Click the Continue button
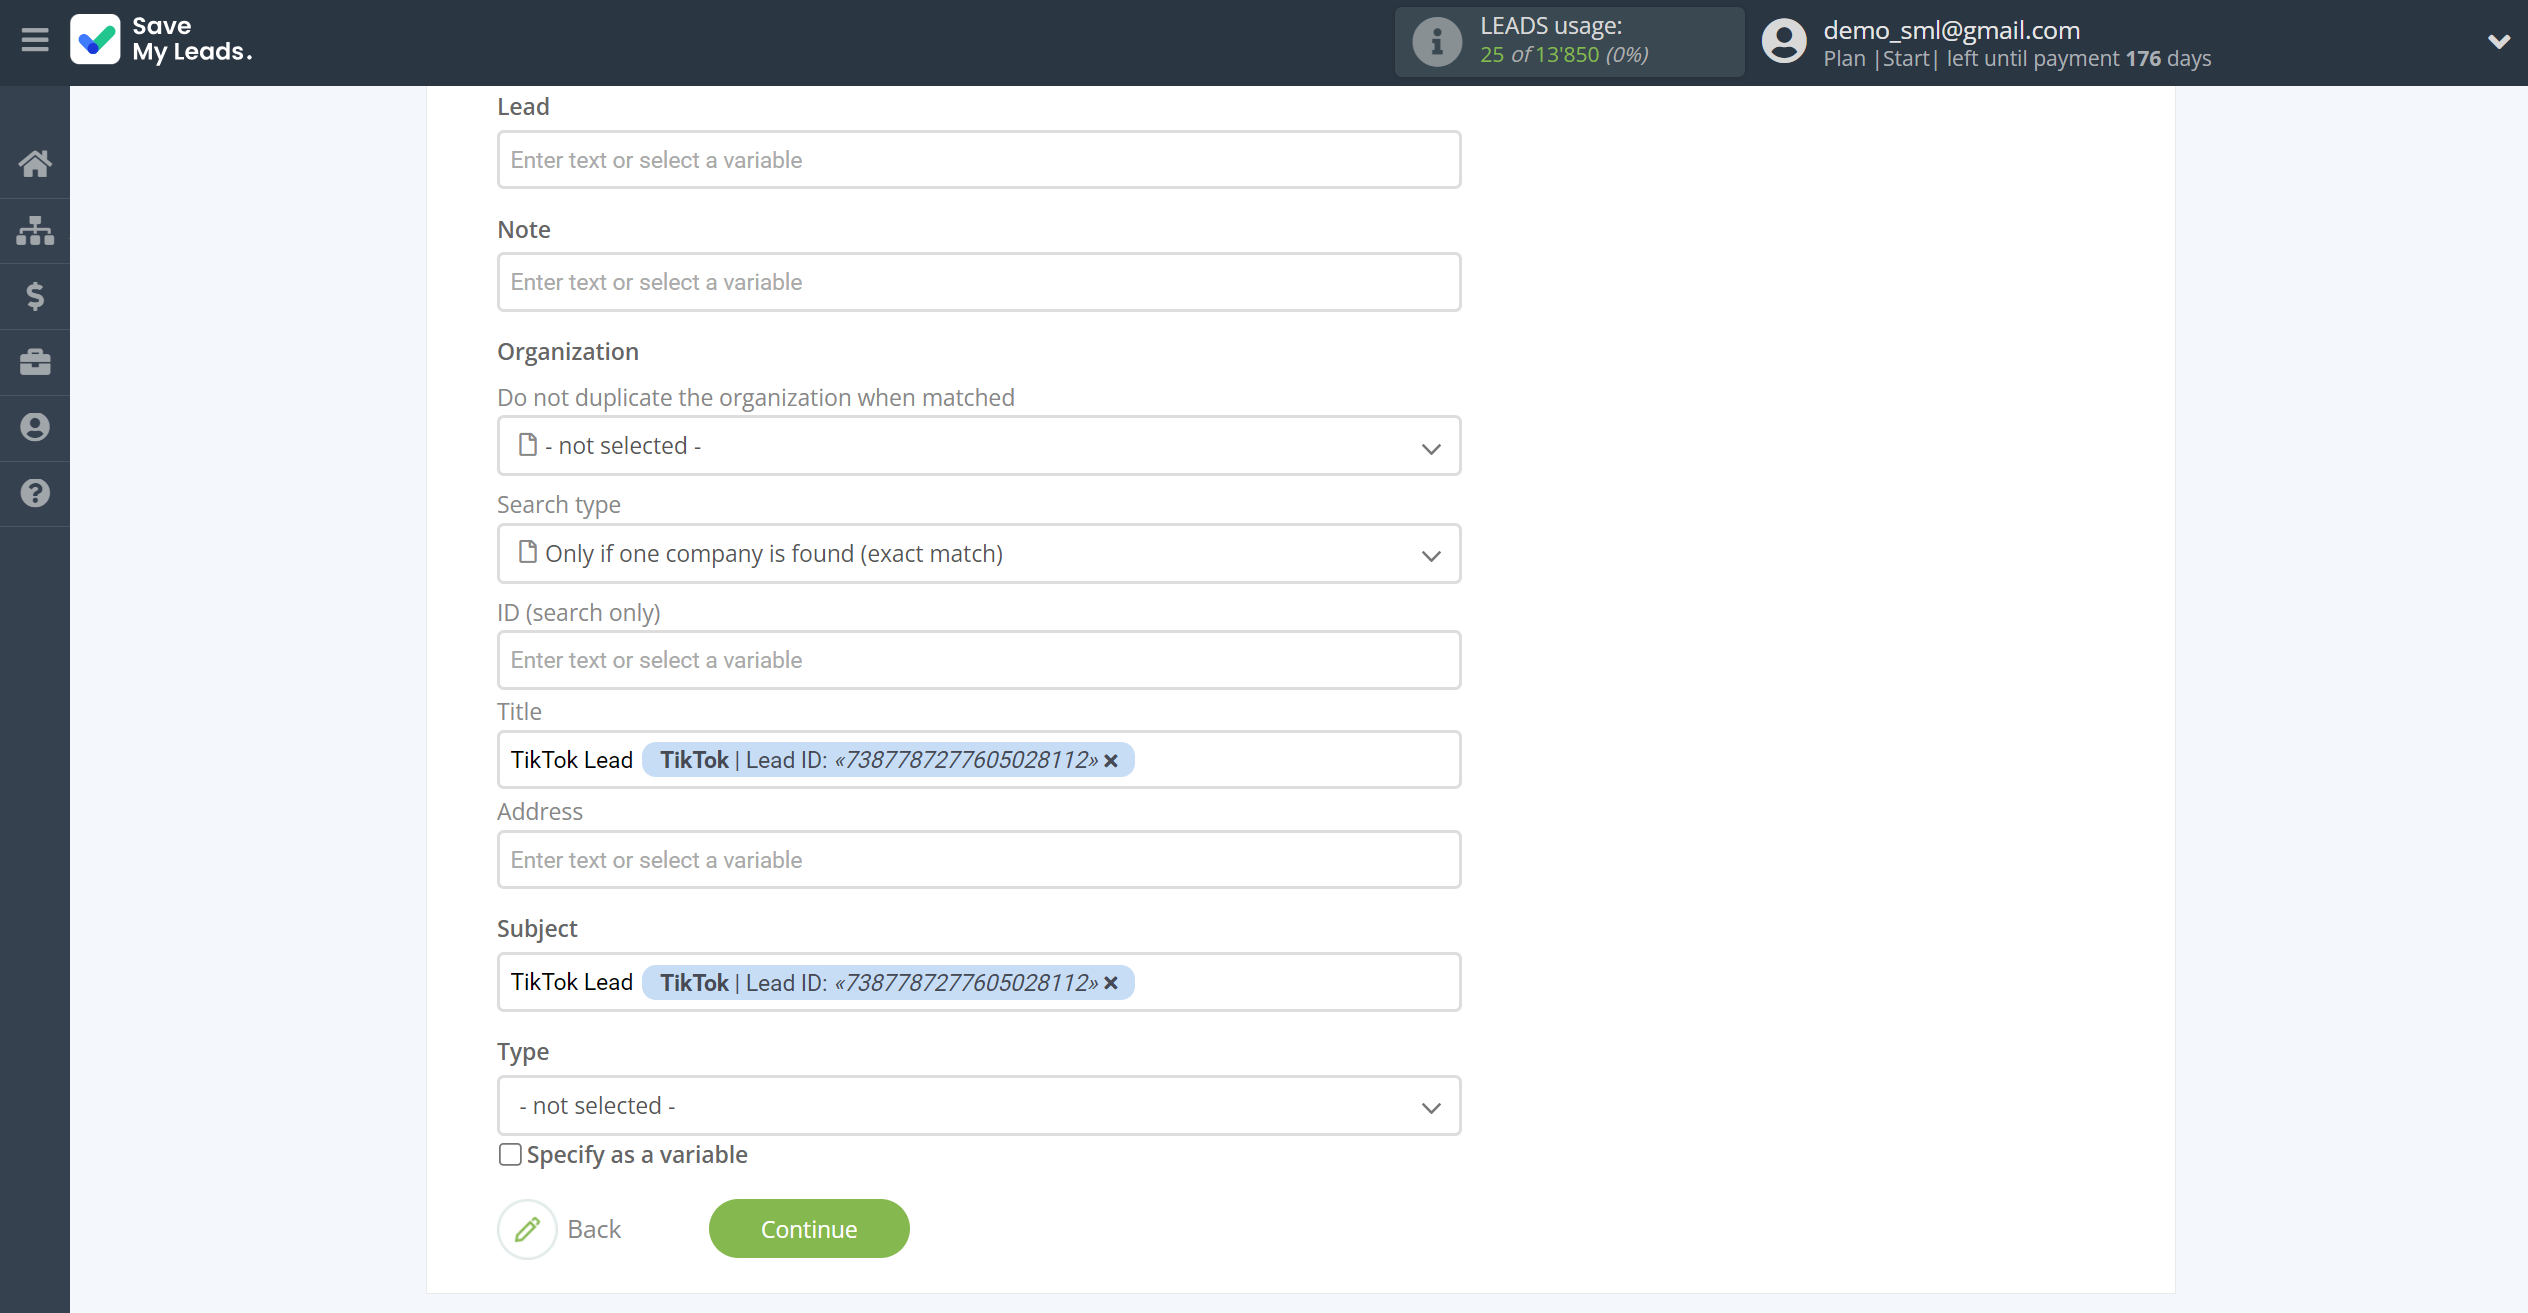Screen dimensions: 2528x1313 click(809, 1229)
